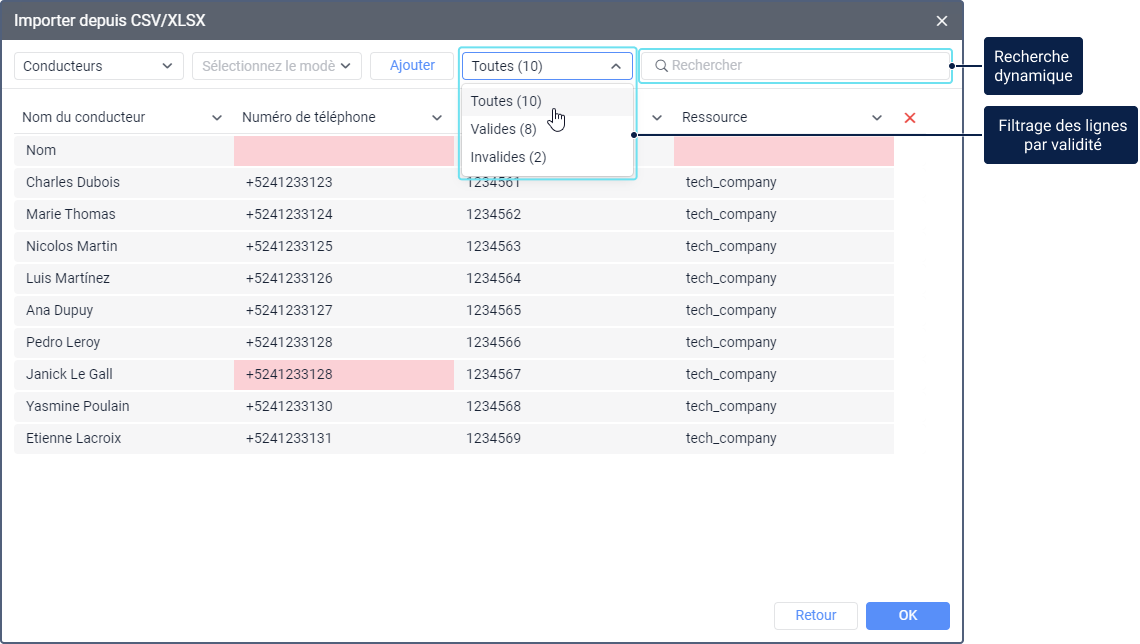Click the 'Nom' header row cell
Image resolution: width=1140 pixels, height=644 pixels.
click(124, 150)
